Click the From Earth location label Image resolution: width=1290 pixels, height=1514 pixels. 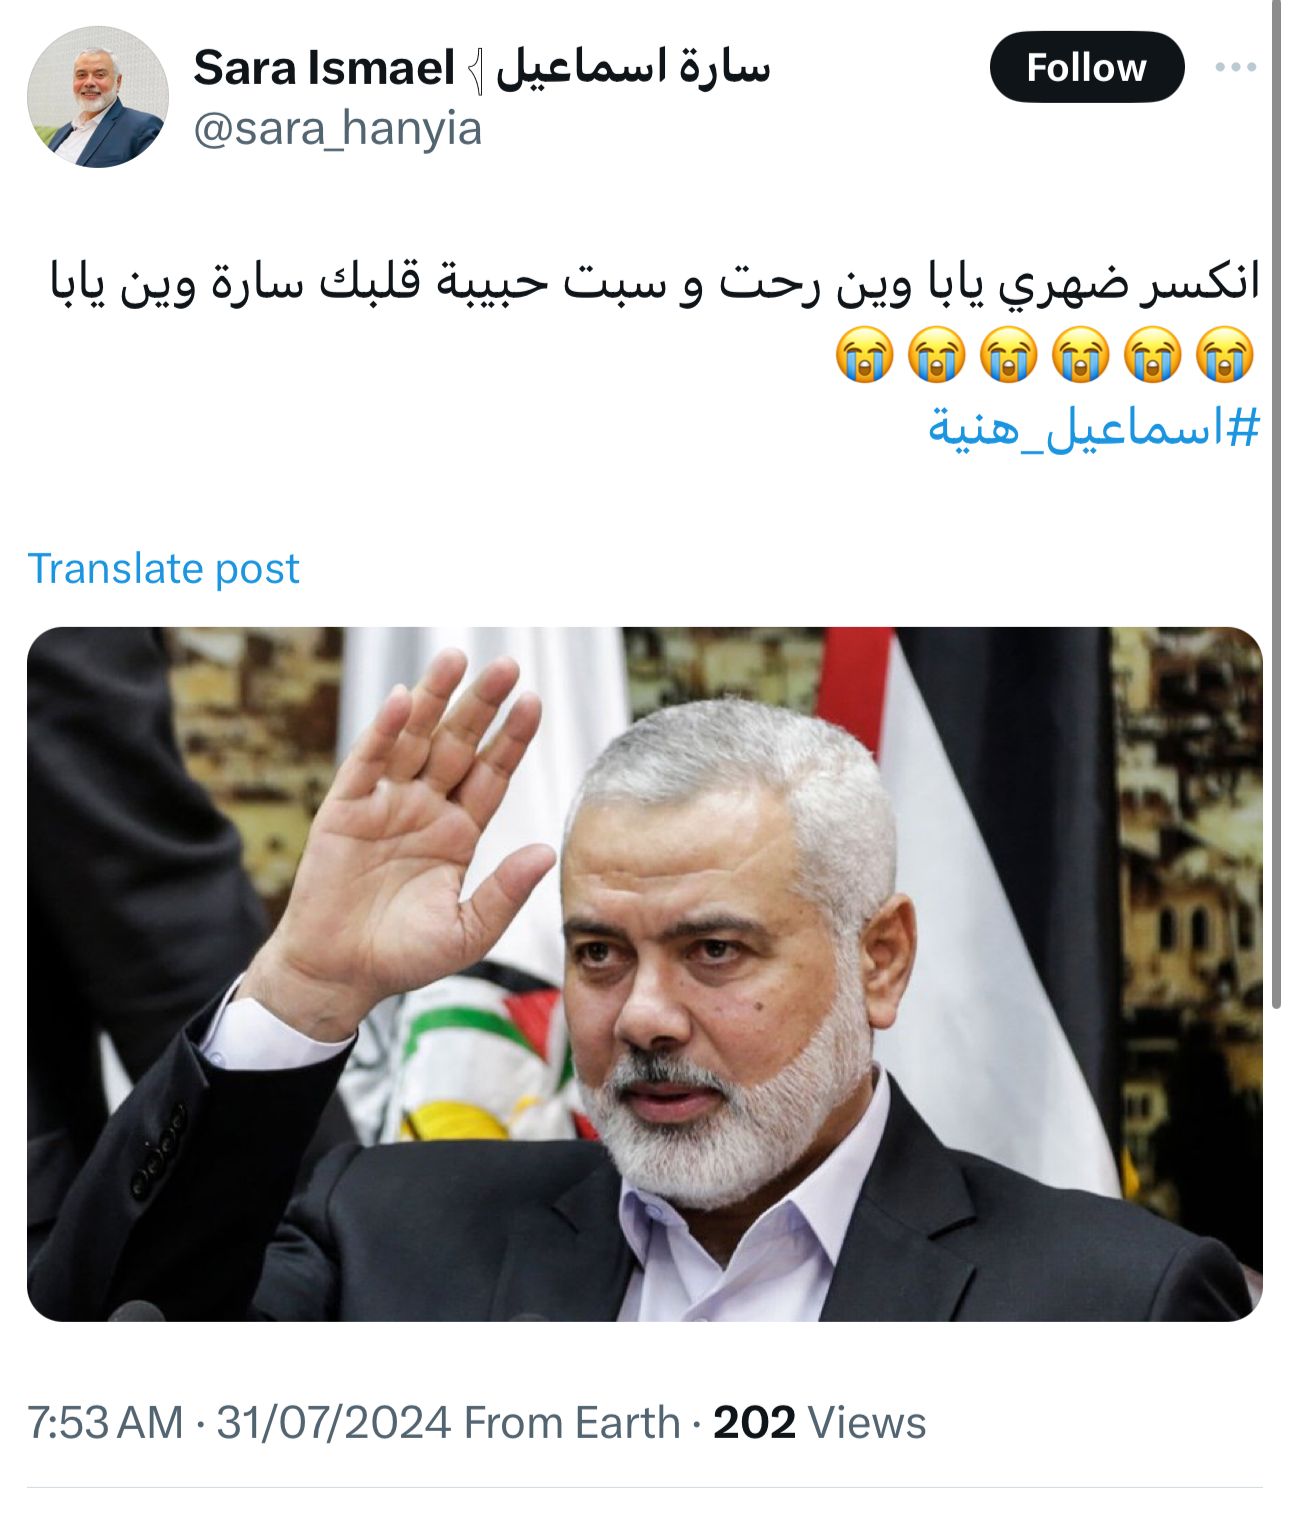tap(572, 1422)
